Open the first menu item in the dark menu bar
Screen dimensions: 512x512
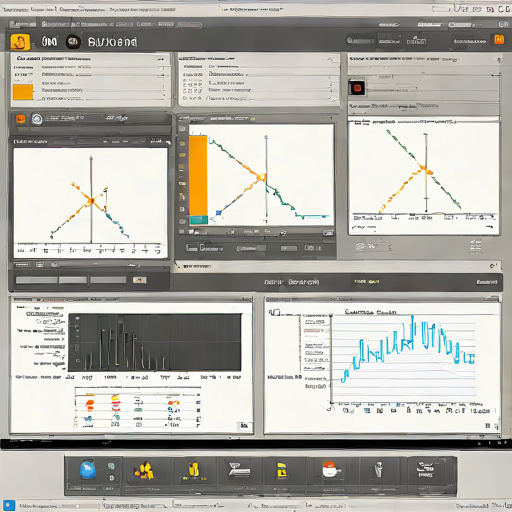tap(22, 24)
